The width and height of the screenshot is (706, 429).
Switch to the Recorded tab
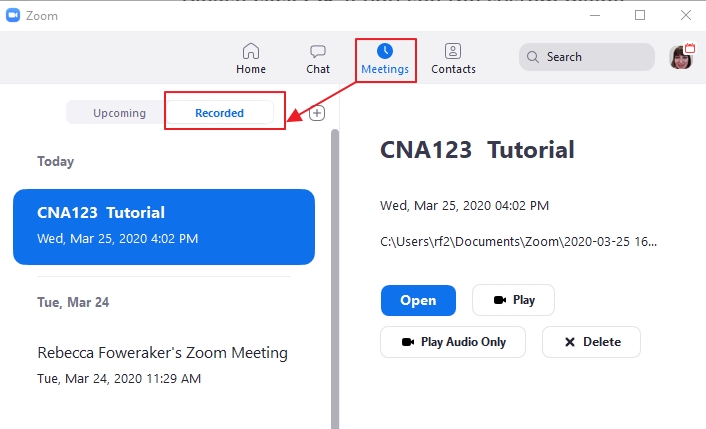click(220, 113)
